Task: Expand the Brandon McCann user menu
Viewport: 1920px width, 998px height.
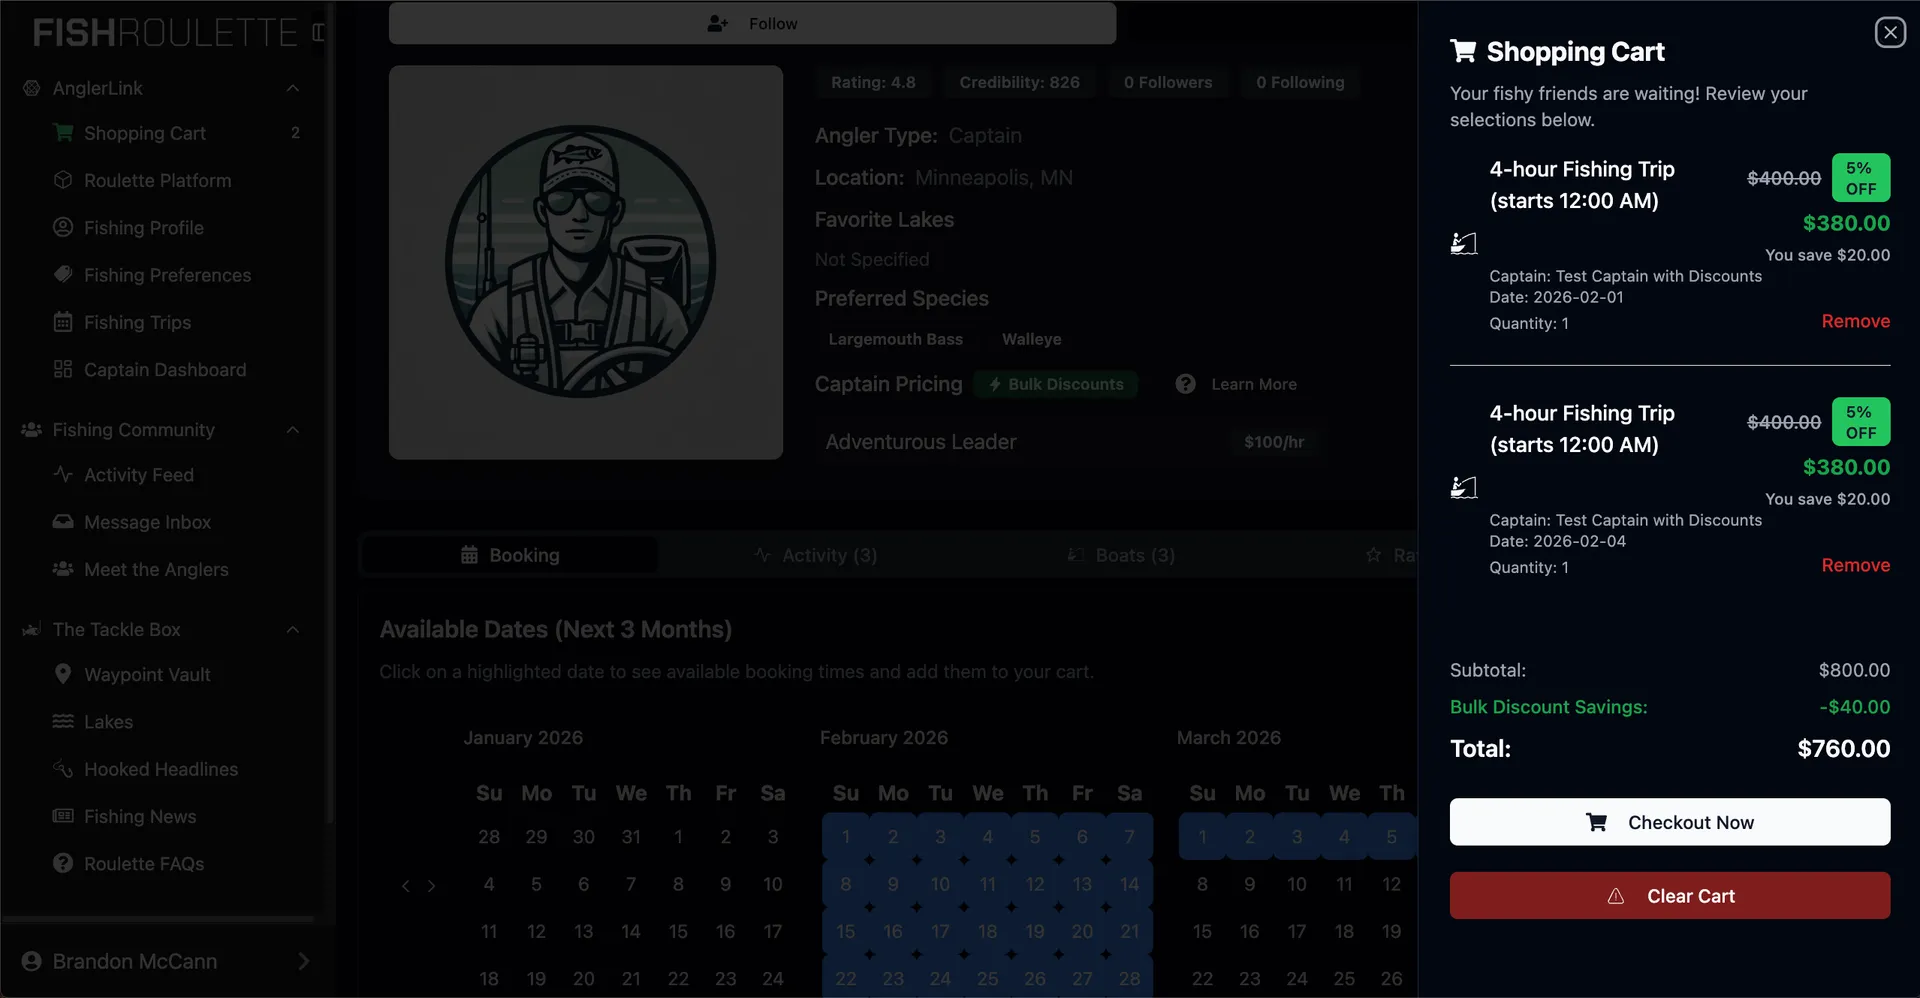Action: [303, 961]
